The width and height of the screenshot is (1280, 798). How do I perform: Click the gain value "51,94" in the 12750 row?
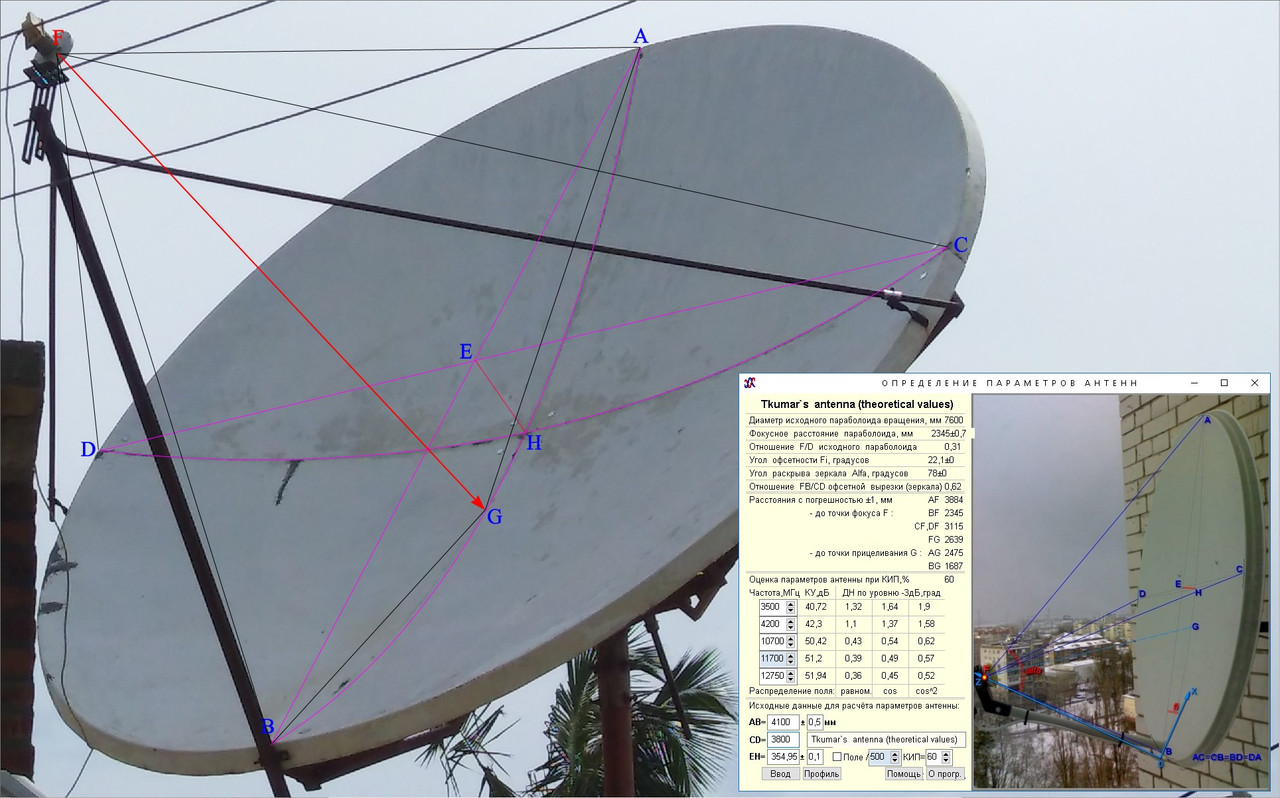click(x=816, y=676)
